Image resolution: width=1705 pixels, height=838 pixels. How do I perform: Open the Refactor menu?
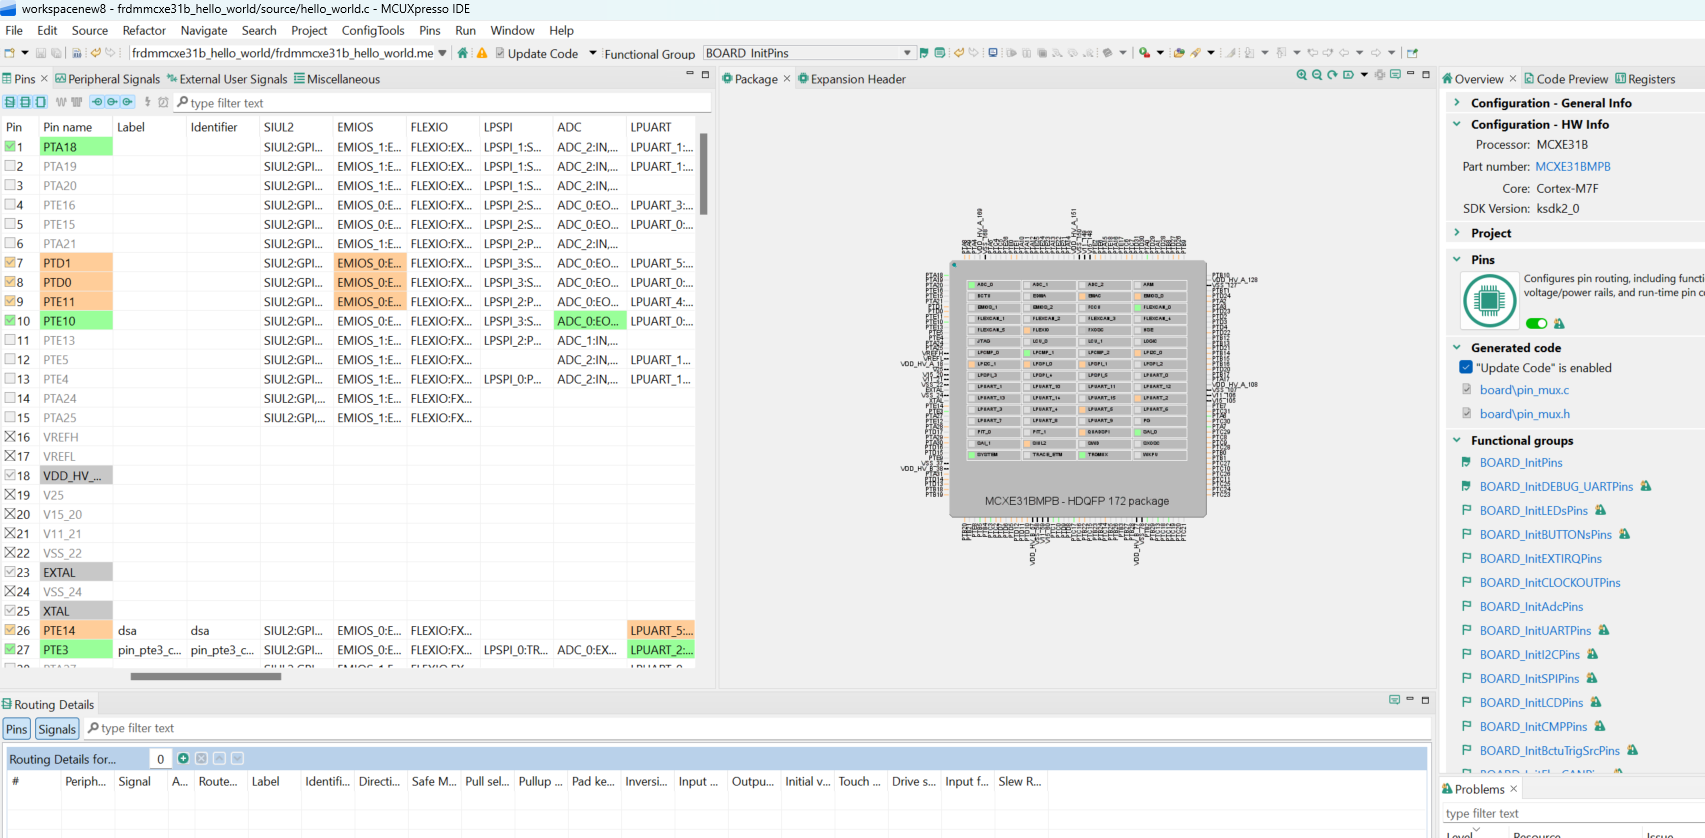tap(144, 31)
